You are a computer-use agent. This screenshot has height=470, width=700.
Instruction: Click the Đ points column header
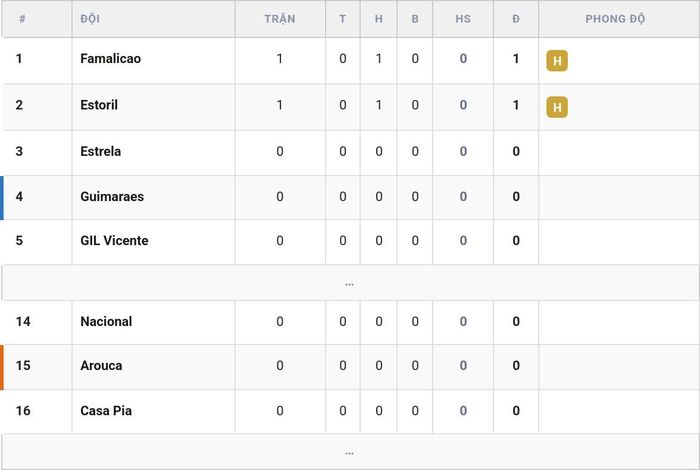coord(516,19)
